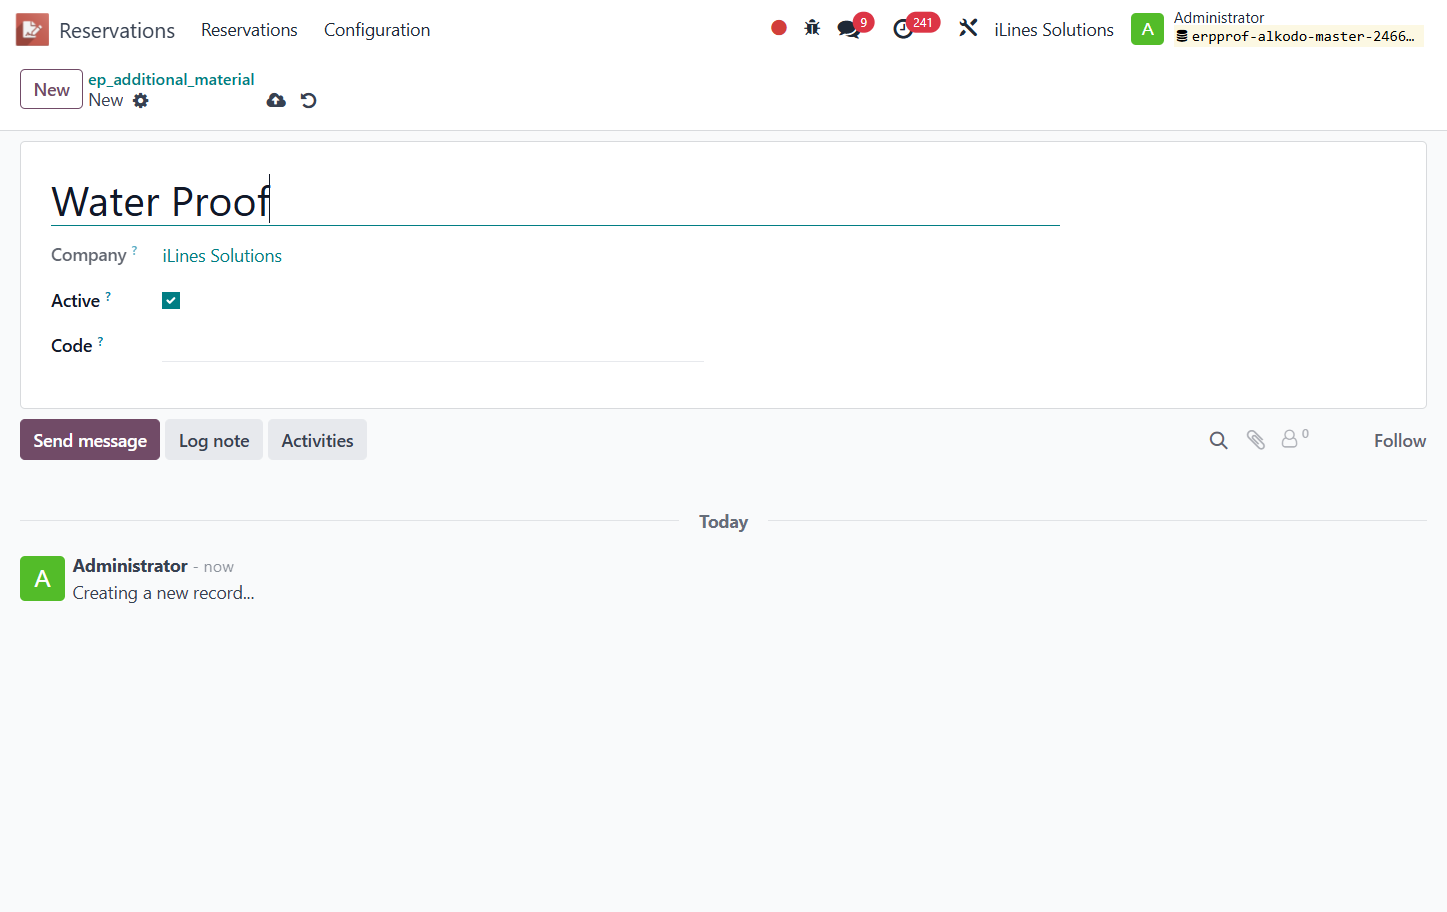Screen dimensions: 1447x912
Task: Open the Activities scheduler button
Action: tap(317, 440)
